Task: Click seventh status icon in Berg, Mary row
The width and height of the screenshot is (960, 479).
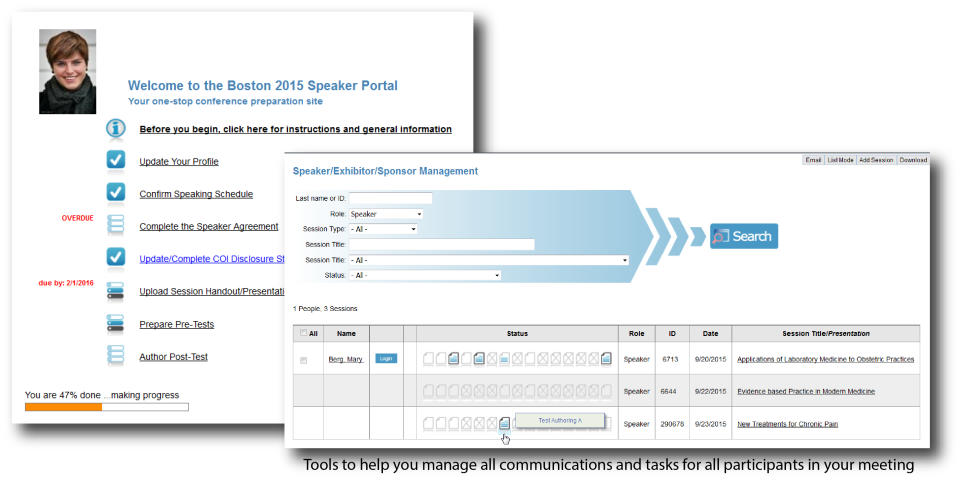Action: click(504, 358)
